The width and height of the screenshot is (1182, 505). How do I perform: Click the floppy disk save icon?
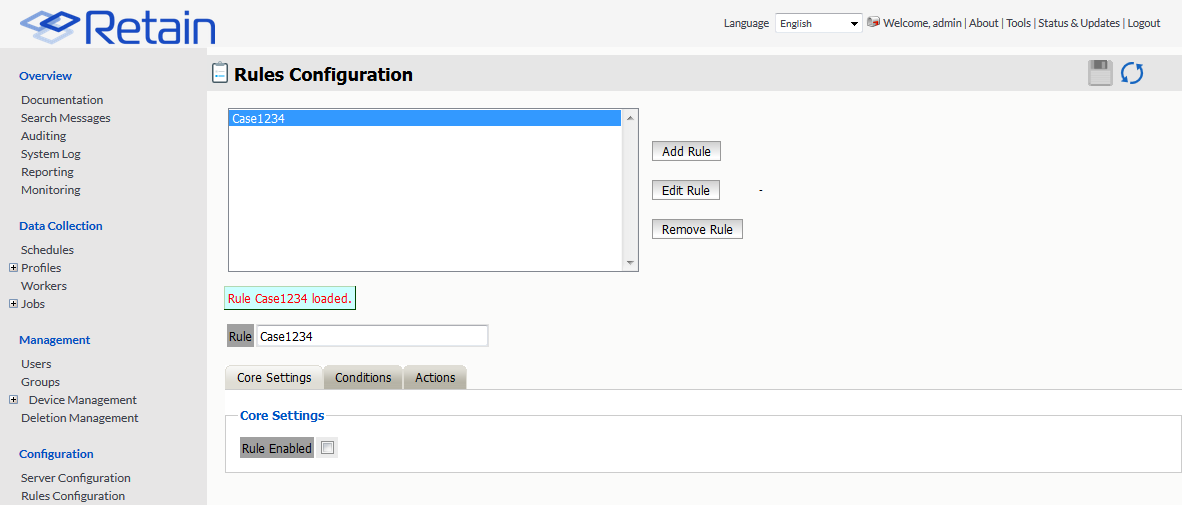pyautogui.click(x=1100, y=73)
